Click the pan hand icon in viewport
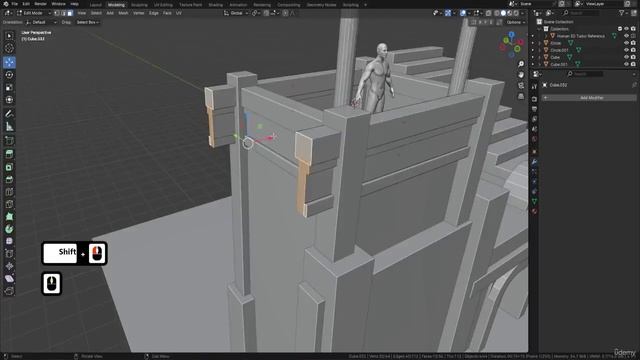The width and height of the screenshot is (640, 360). click(521, 75)
